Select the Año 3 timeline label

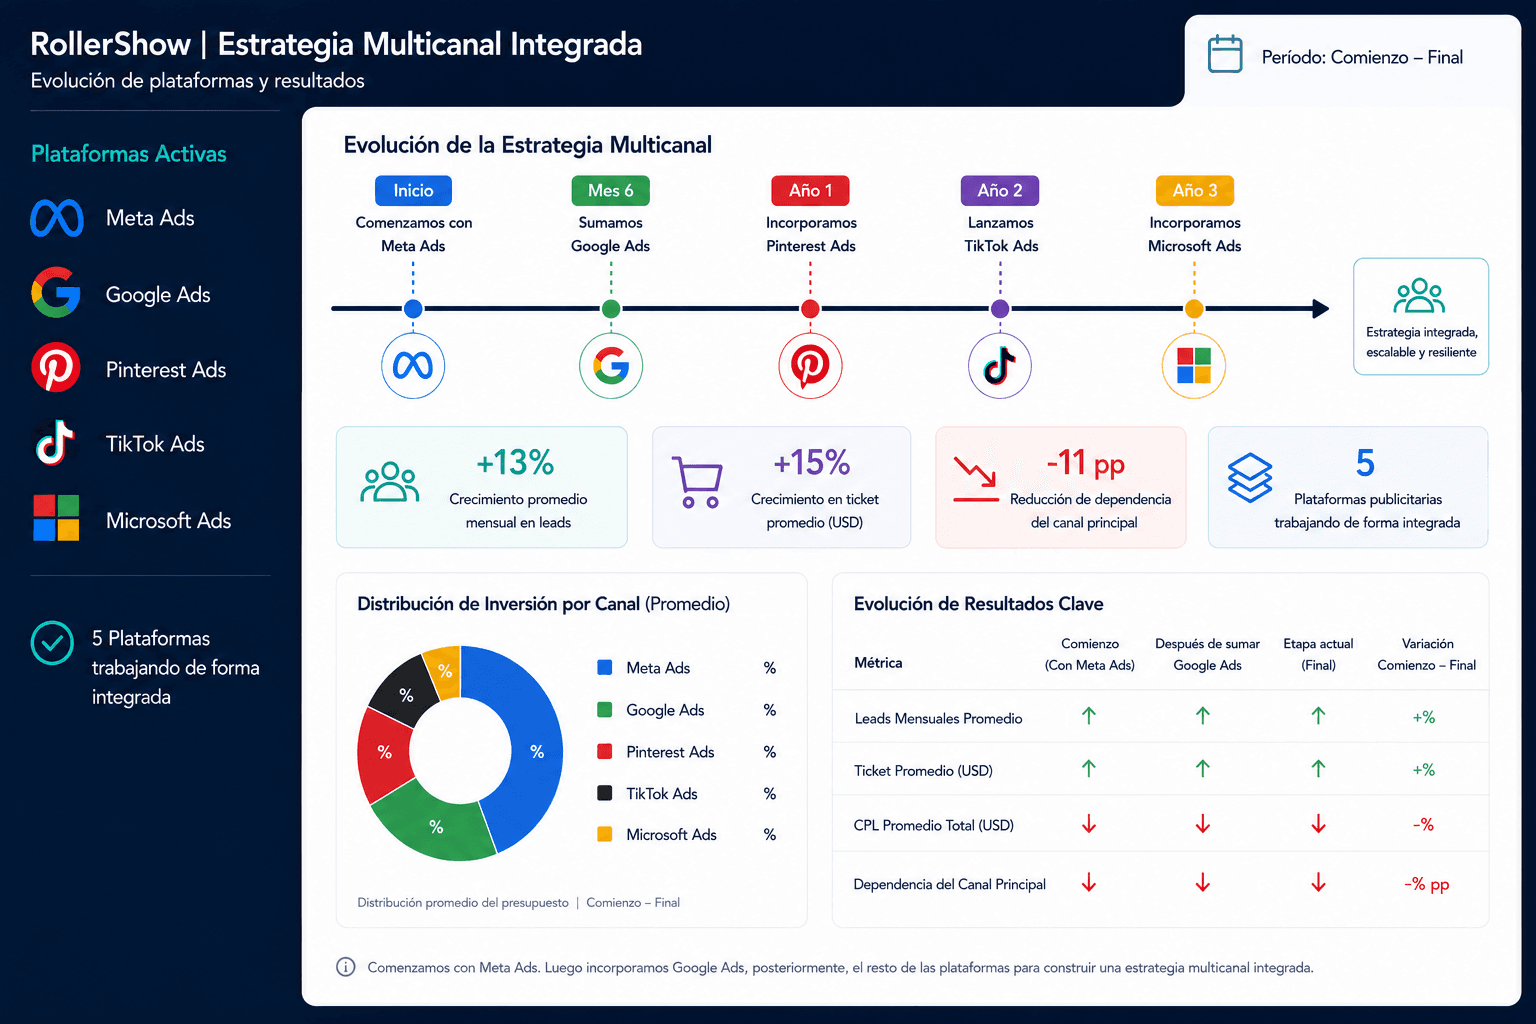[x=1195, y=190]
